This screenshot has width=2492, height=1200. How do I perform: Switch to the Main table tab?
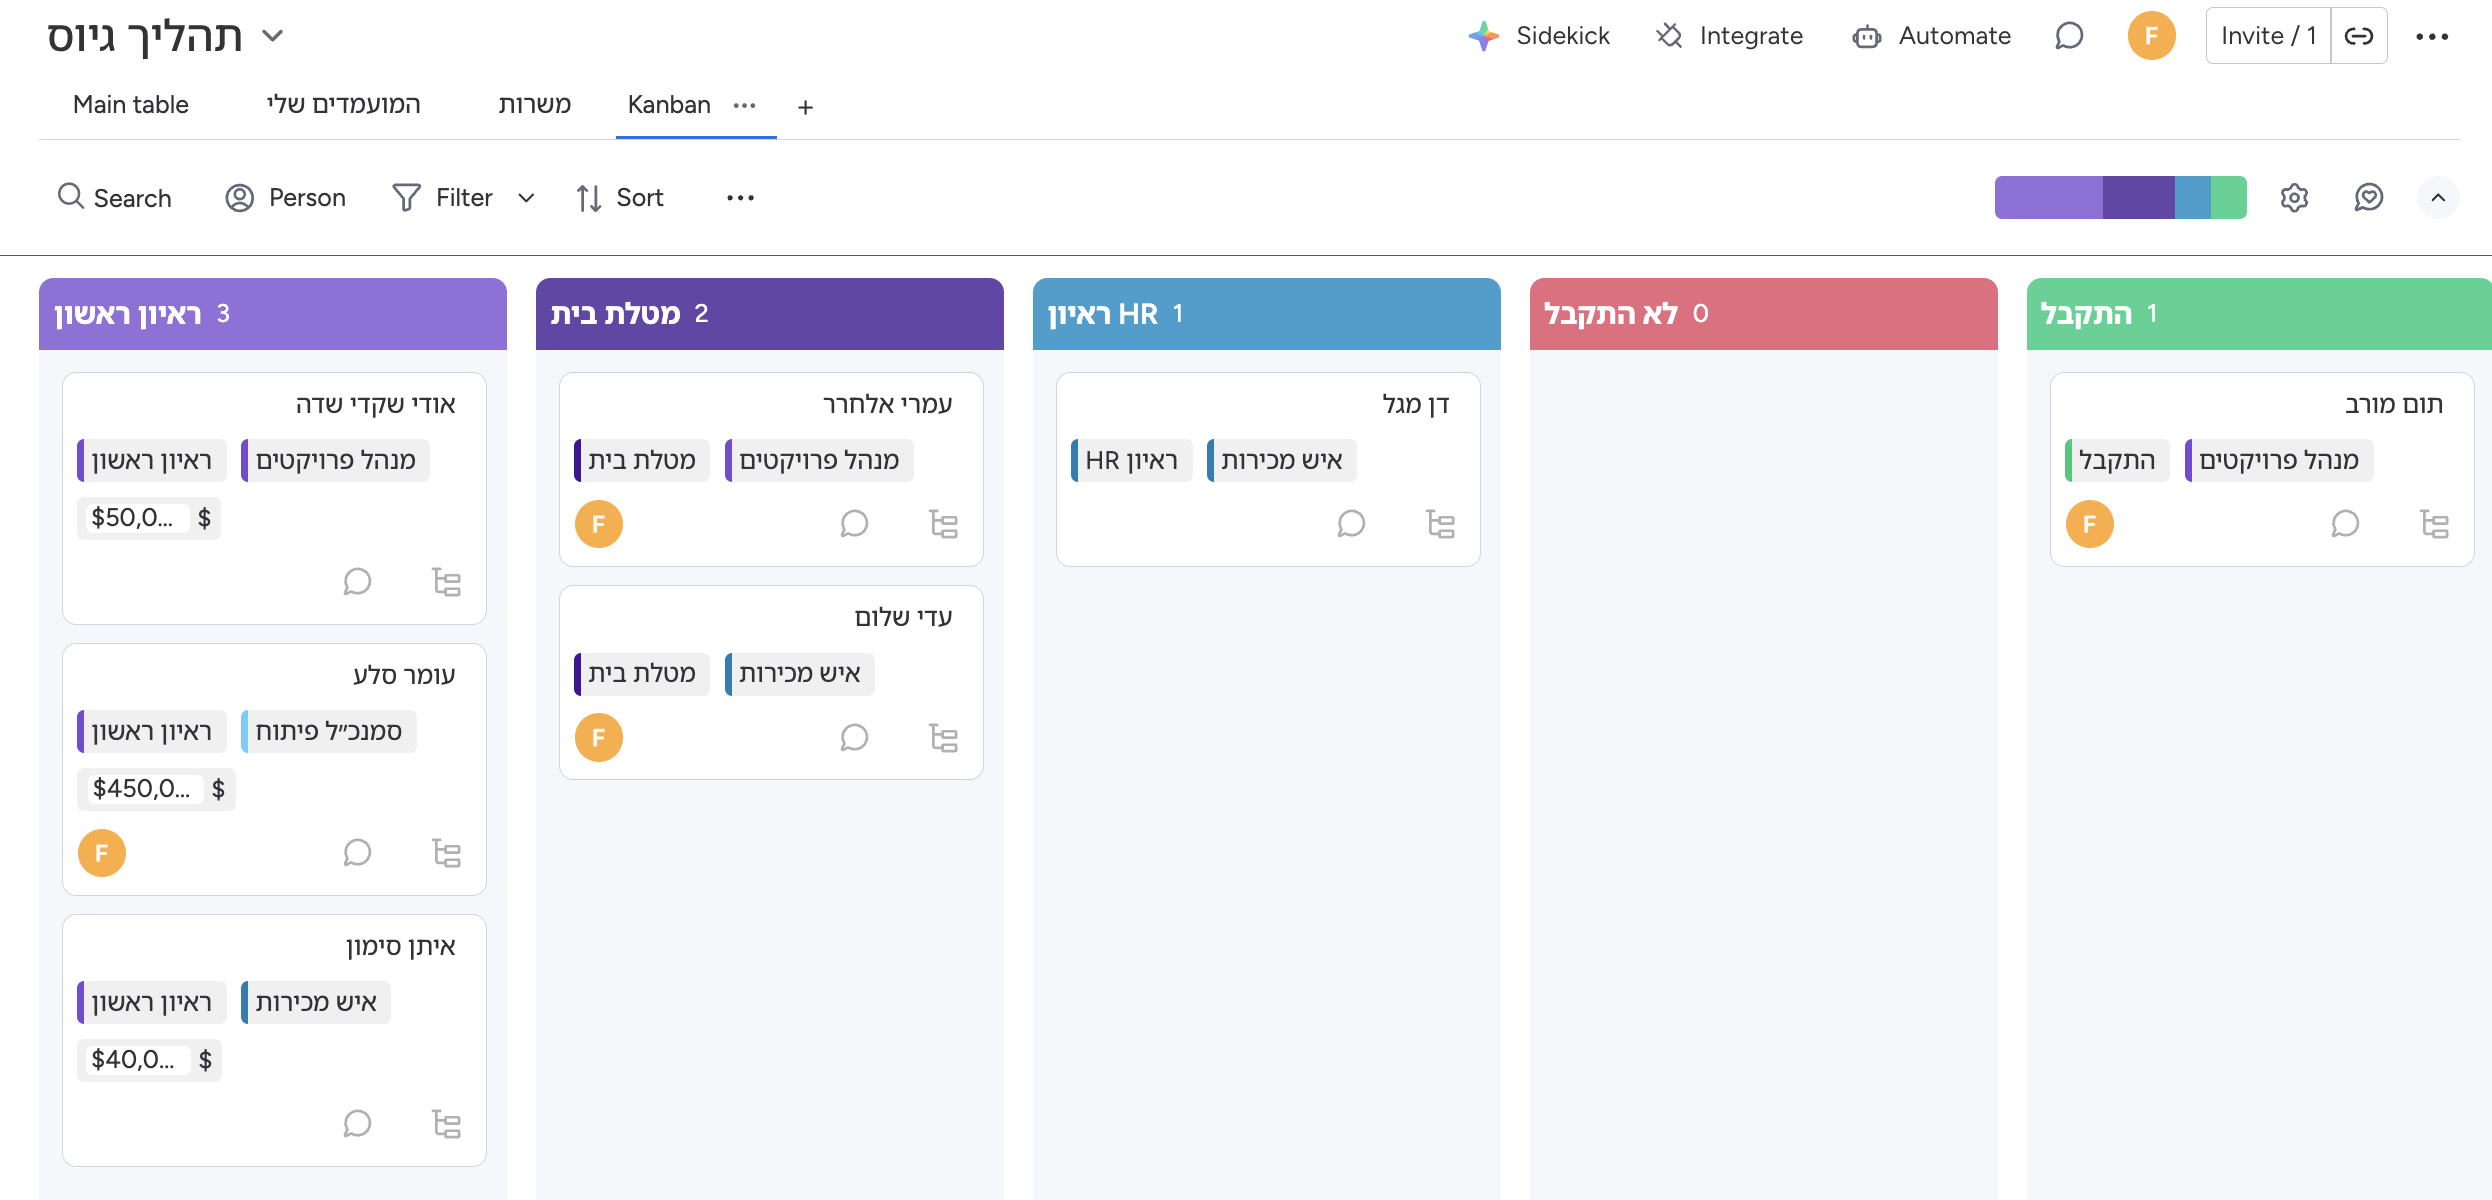point(130,104)
